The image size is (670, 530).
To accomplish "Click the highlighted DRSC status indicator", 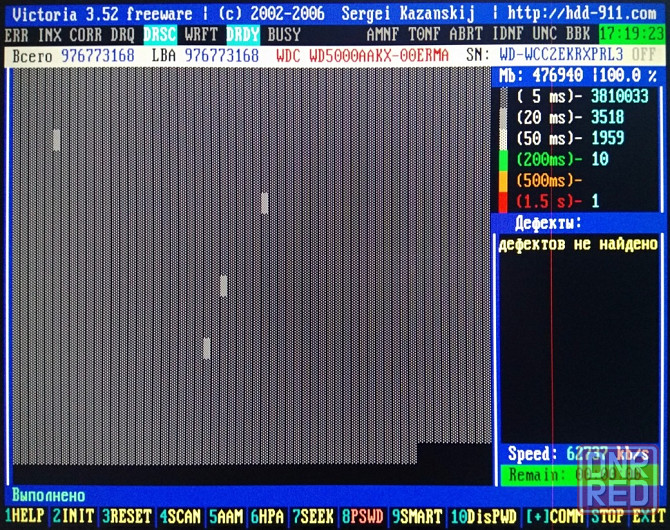I will 160,35.
